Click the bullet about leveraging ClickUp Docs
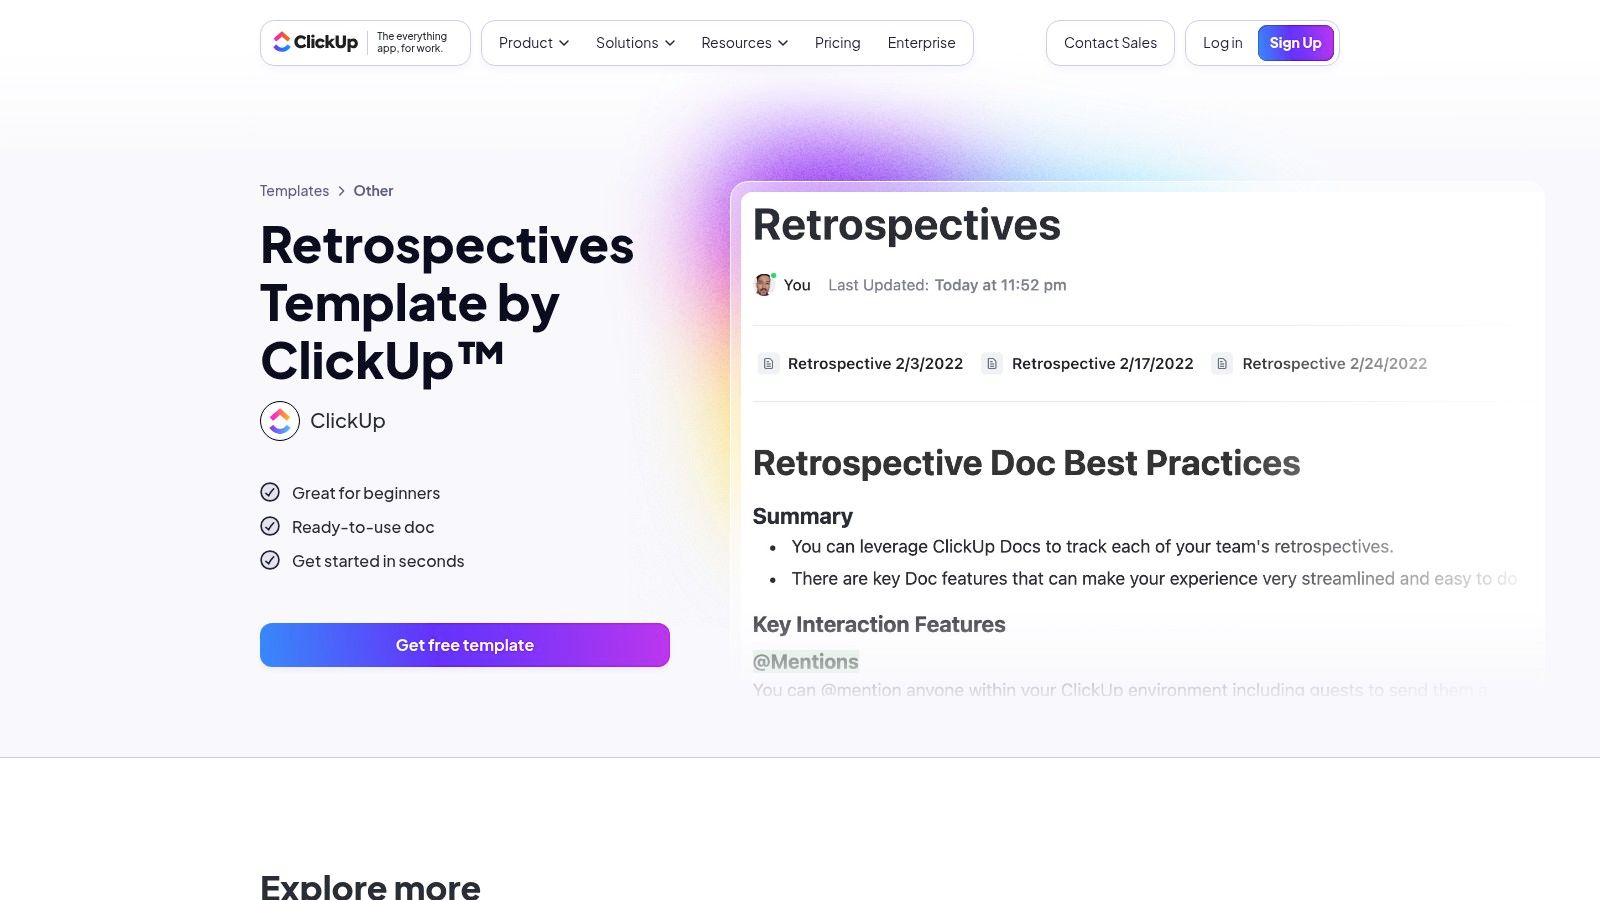Screen dimensions: 1600x900 (x=1092, y=547)
